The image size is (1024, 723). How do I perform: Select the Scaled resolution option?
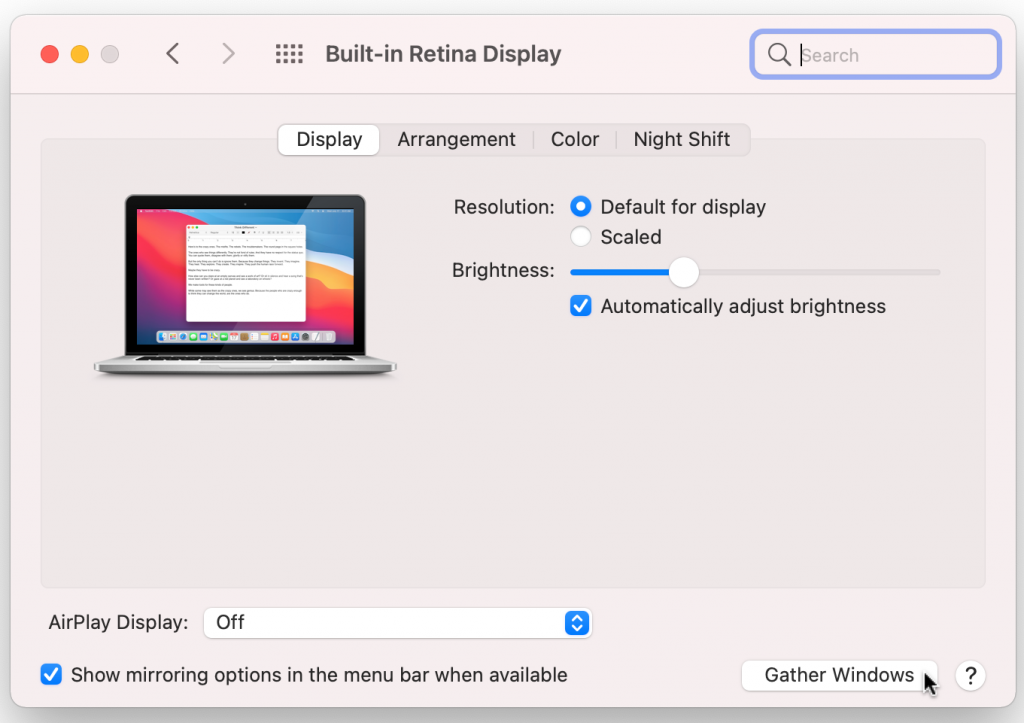[x=580, y=237]
